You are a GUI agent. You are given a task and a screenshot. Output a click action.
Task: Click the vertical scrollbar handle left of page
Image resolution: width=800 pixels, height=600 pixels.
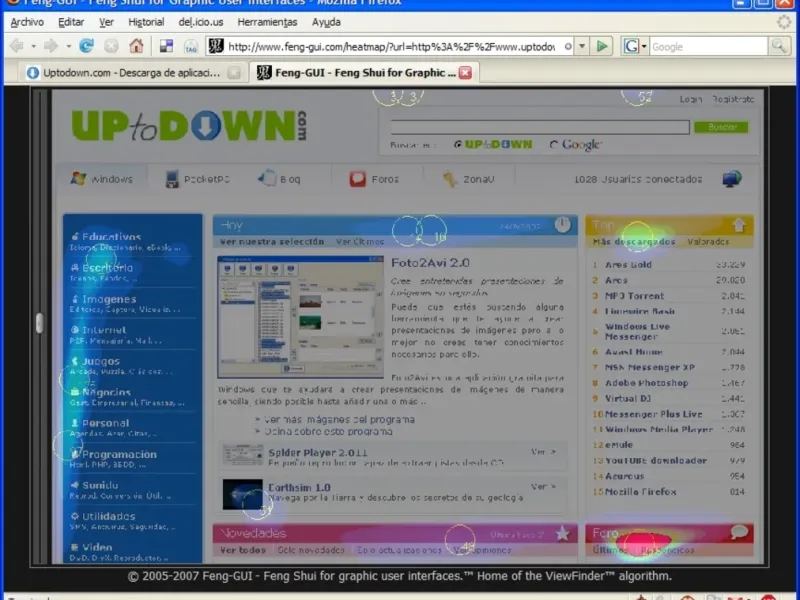(x=40, y=323)
